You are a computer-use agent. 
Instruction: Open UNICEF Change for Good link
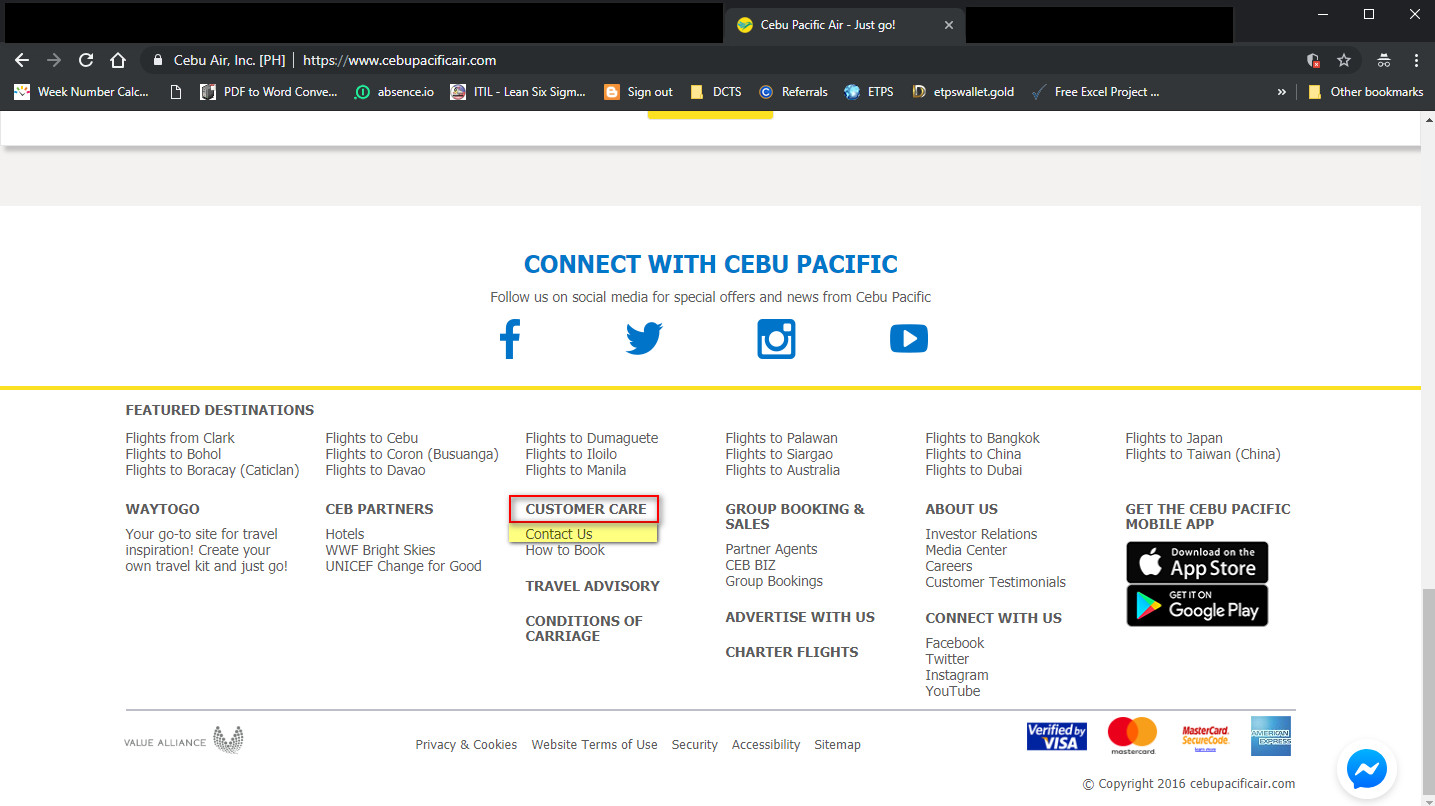(403, 566)
